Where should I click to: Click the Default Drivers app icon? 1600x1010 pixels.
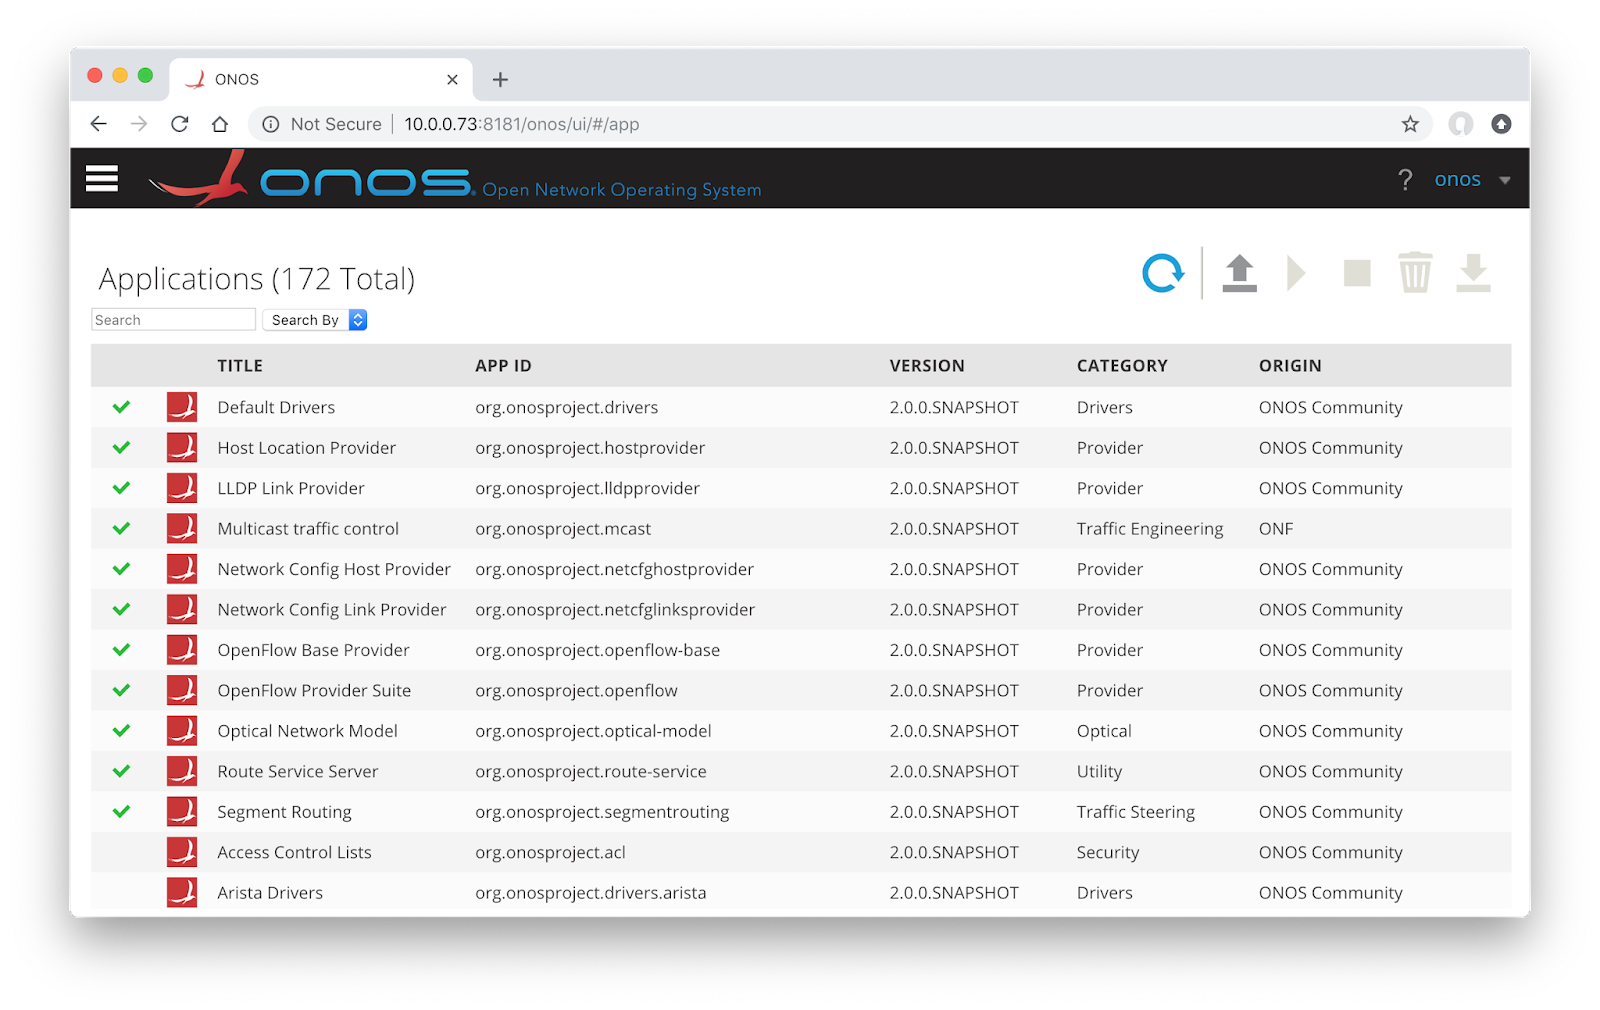click(182, 407)
